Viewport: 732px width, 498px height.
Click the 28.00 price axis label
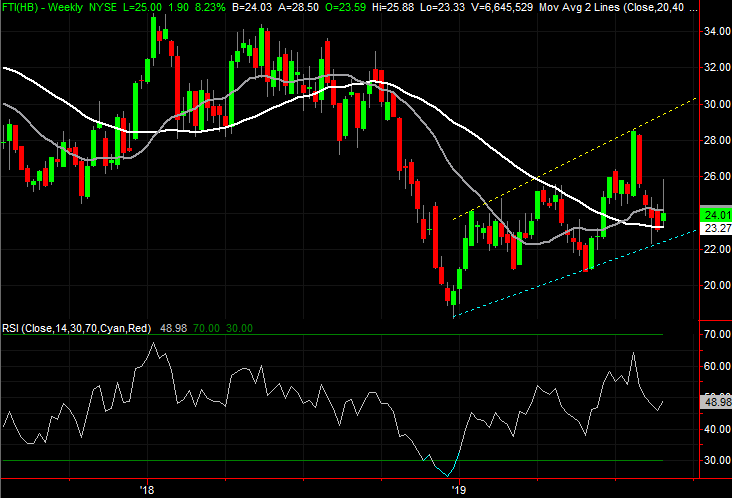(x=717, y=140)
